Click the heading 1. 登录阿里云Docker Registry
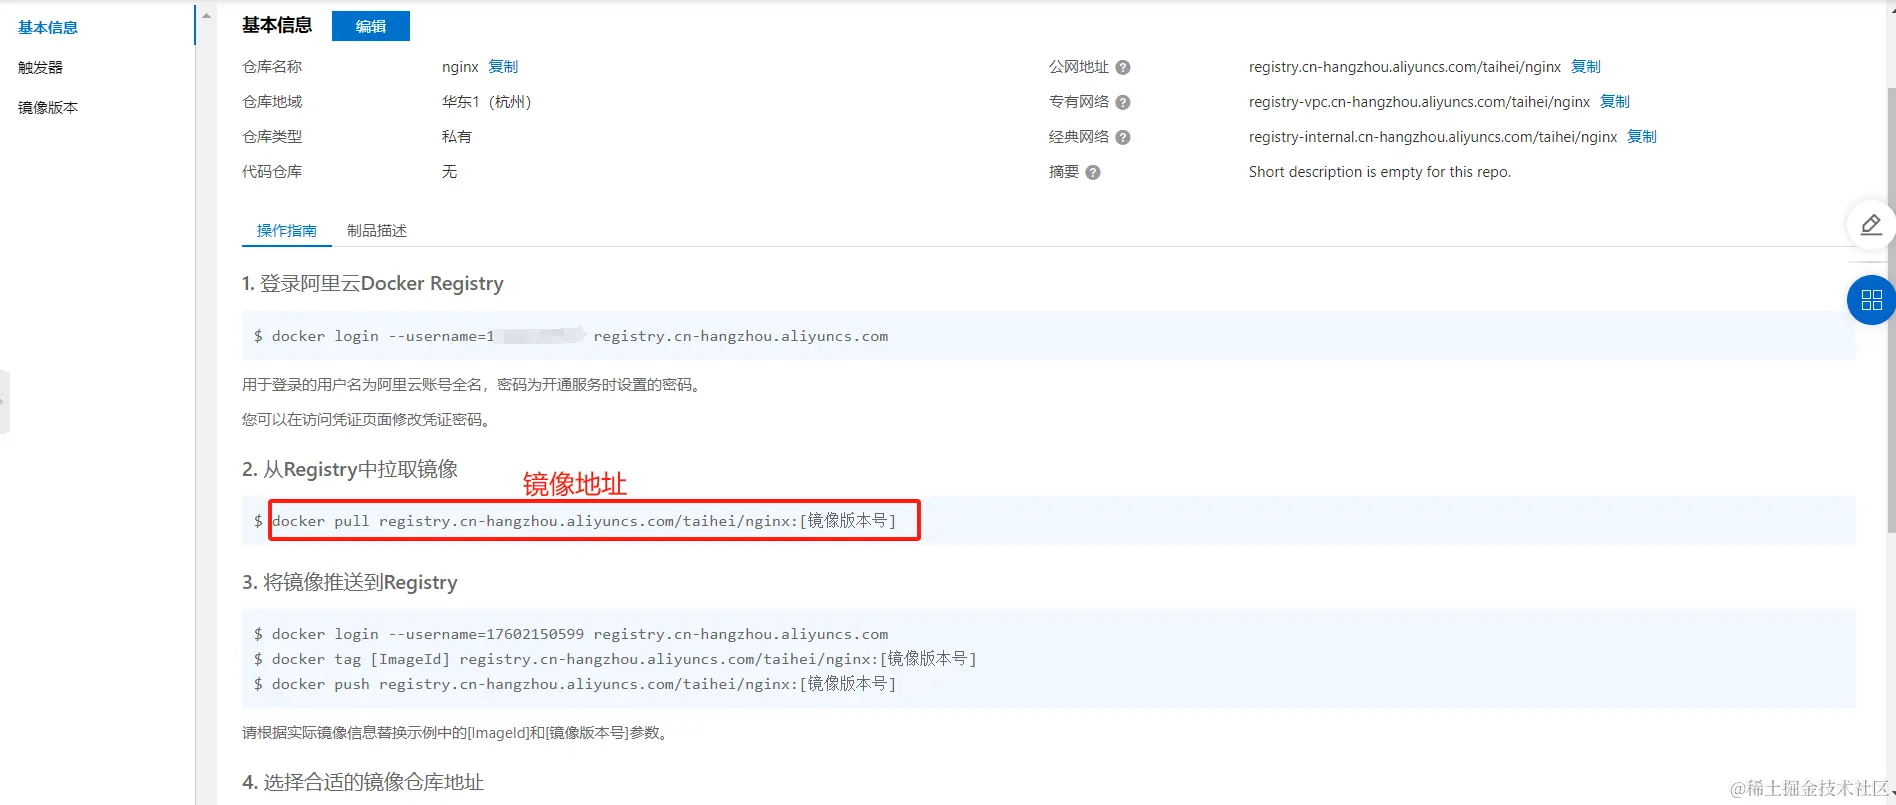Screen dimensions: 1896x805 coord(373,284)
